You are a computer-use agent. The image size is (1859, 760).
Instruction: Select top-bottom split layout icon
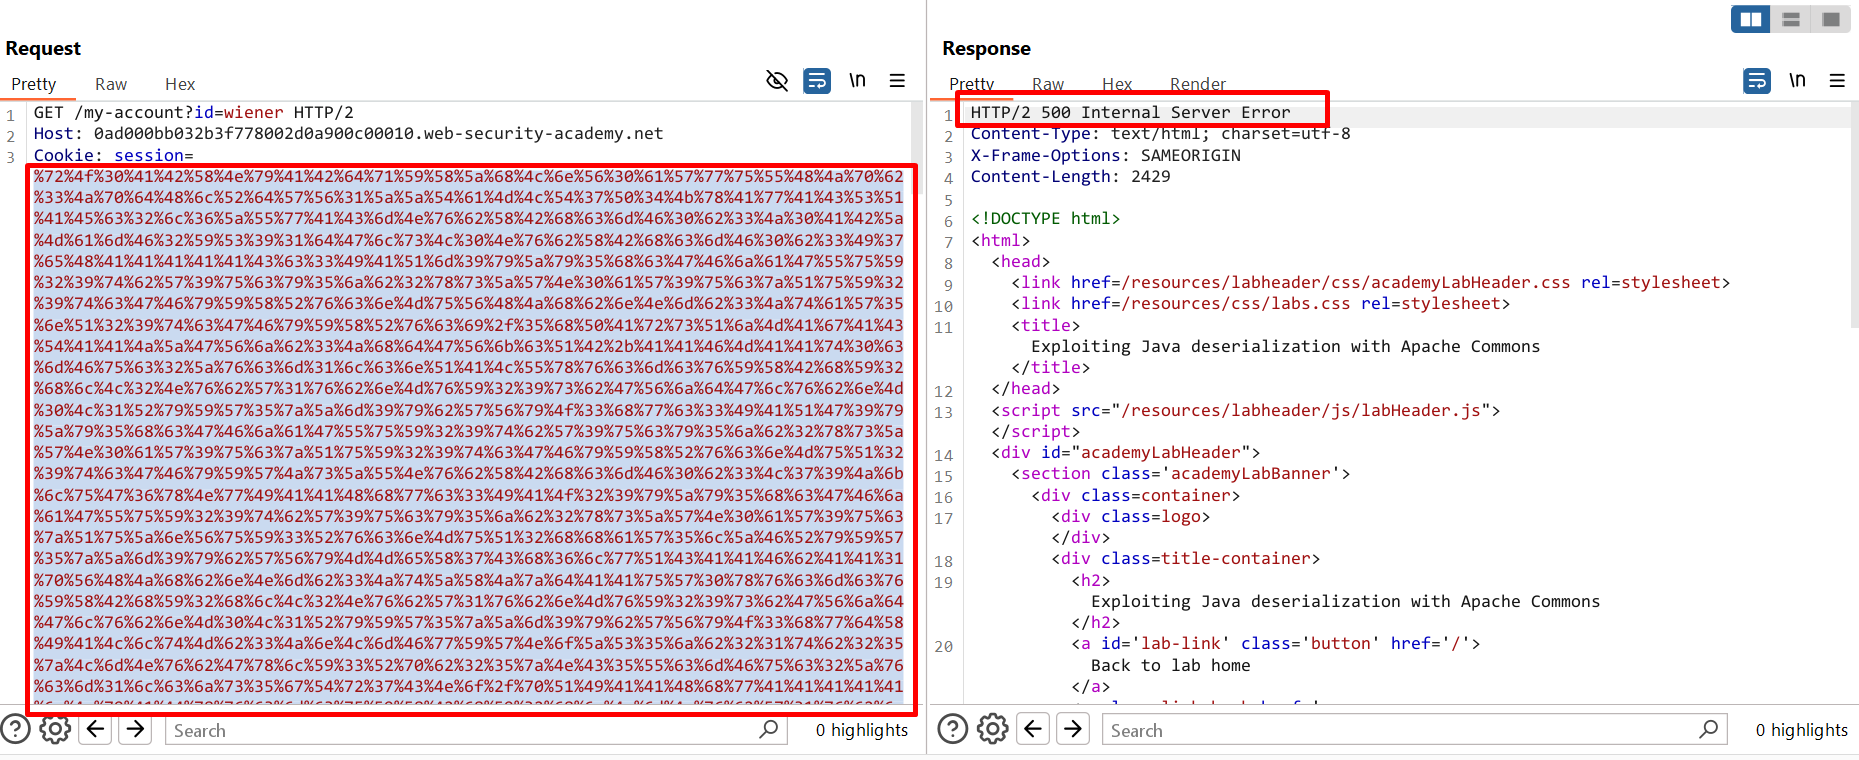coord(1791,19)
